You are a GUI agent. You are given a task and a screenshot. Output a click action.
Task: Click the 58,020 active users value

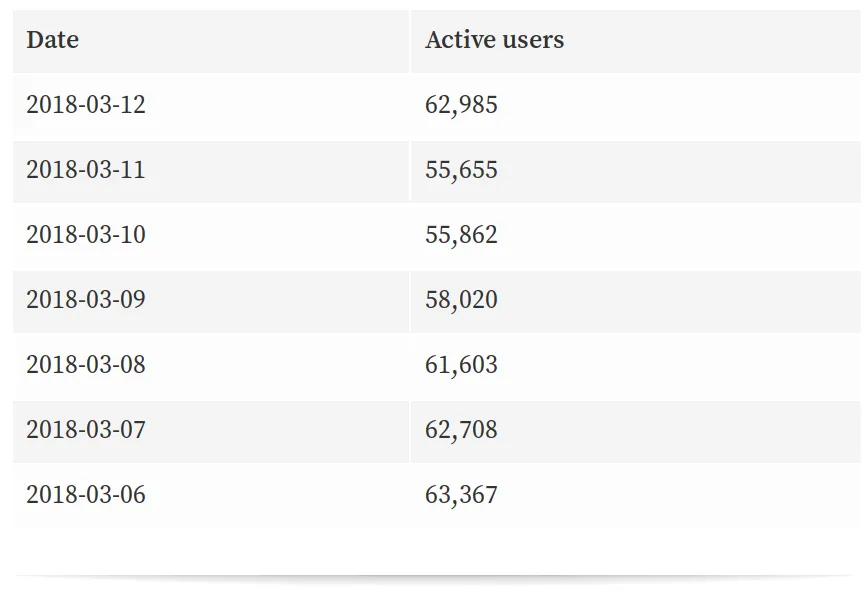461,300
